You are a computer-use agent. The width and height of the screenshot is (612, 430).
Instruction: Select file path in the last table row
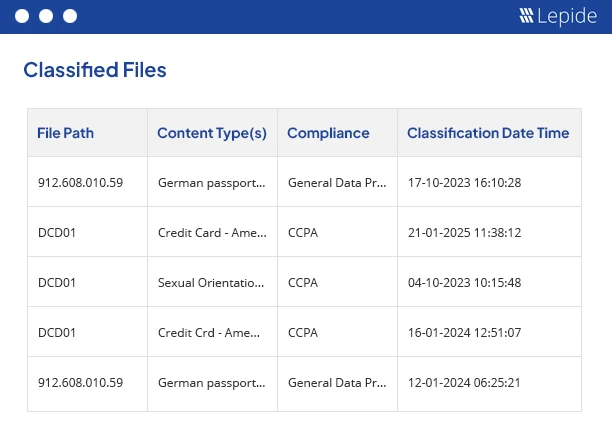click(80, 383)
